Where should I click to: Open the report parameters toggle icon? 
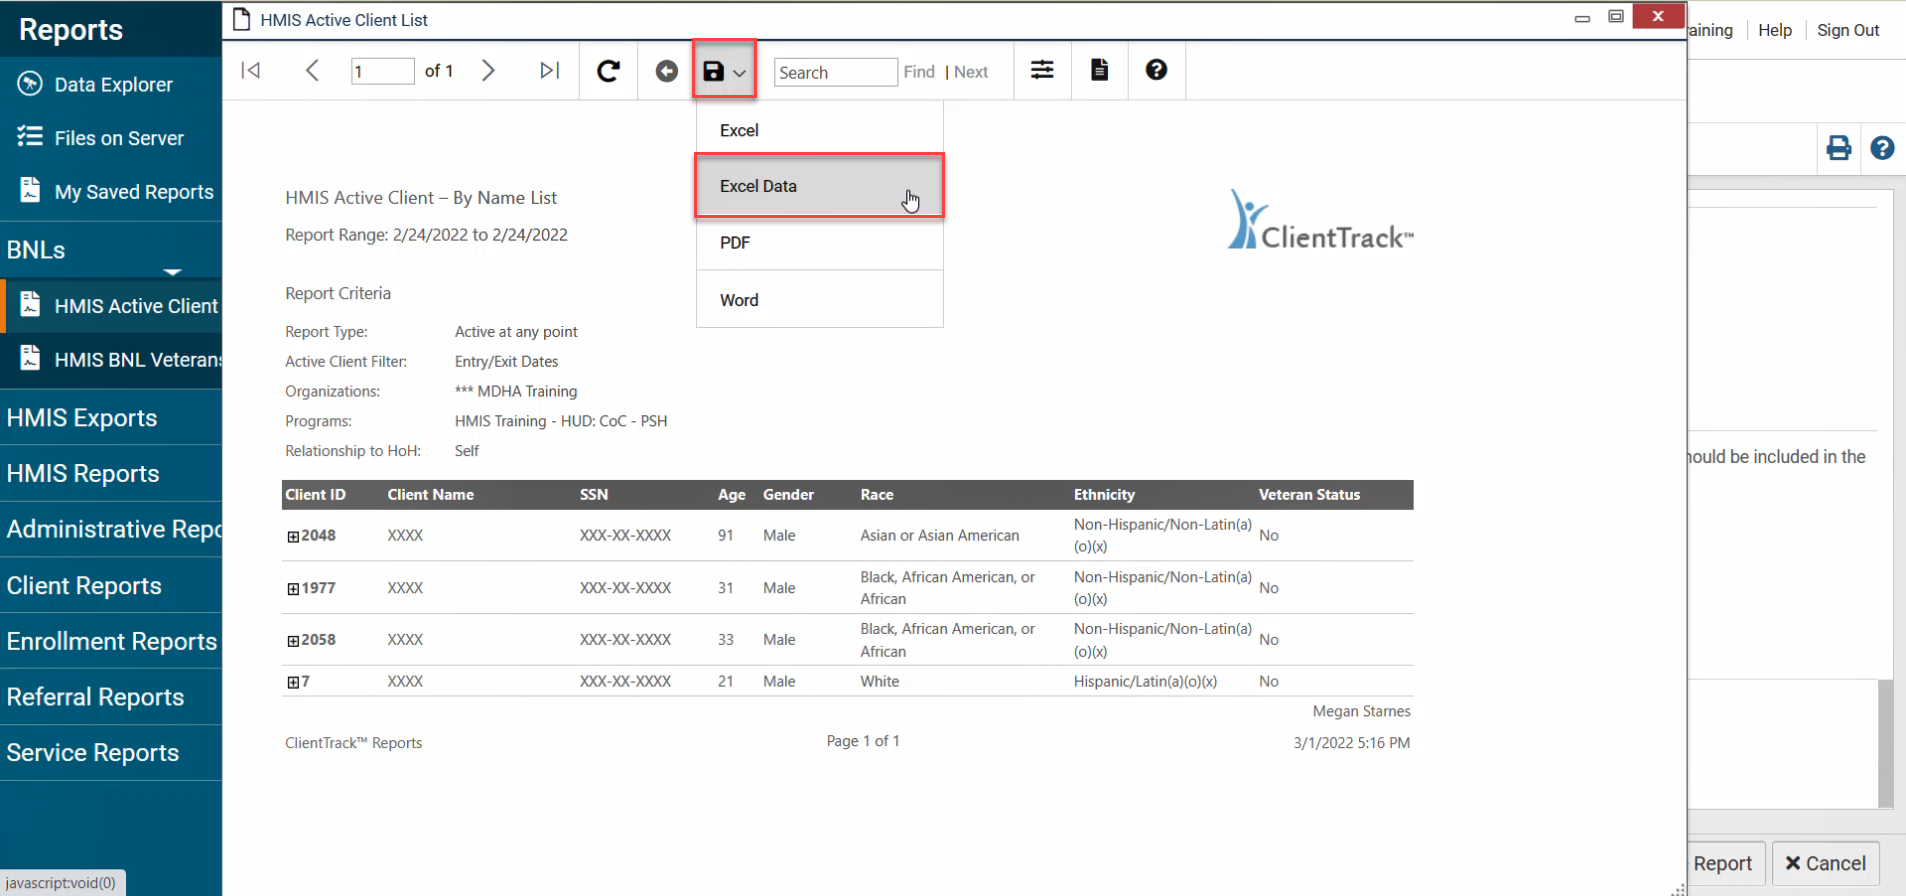[x=1042, y=70]
